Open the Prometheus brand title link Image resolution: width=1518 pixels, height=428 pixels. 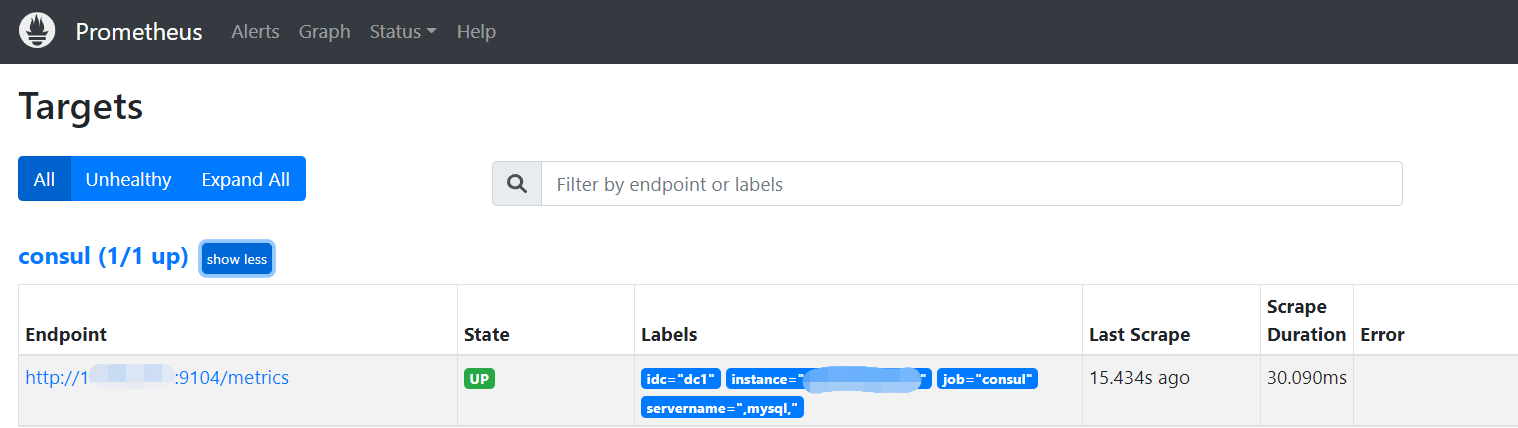pyautogui.click(x=139, y=32)
